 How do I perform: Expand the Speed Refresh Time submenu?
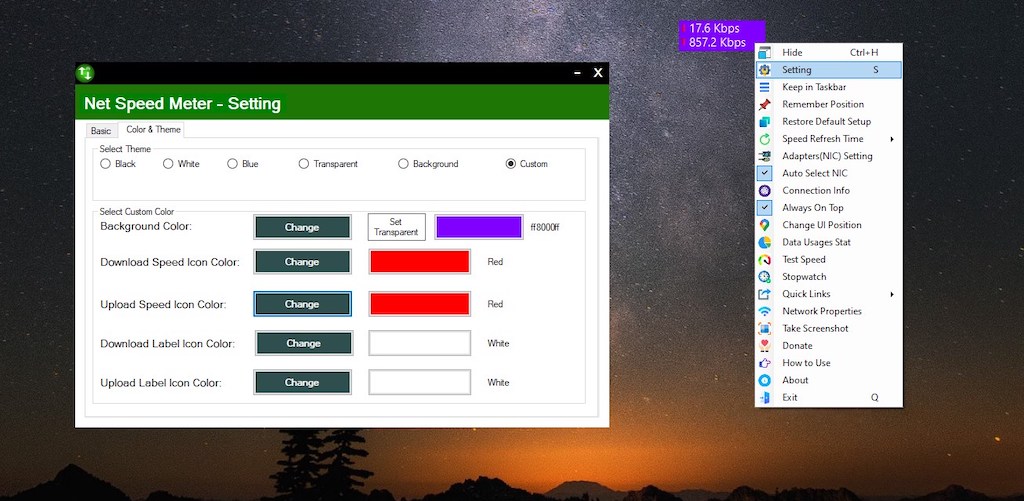click(x=891, y=139)
